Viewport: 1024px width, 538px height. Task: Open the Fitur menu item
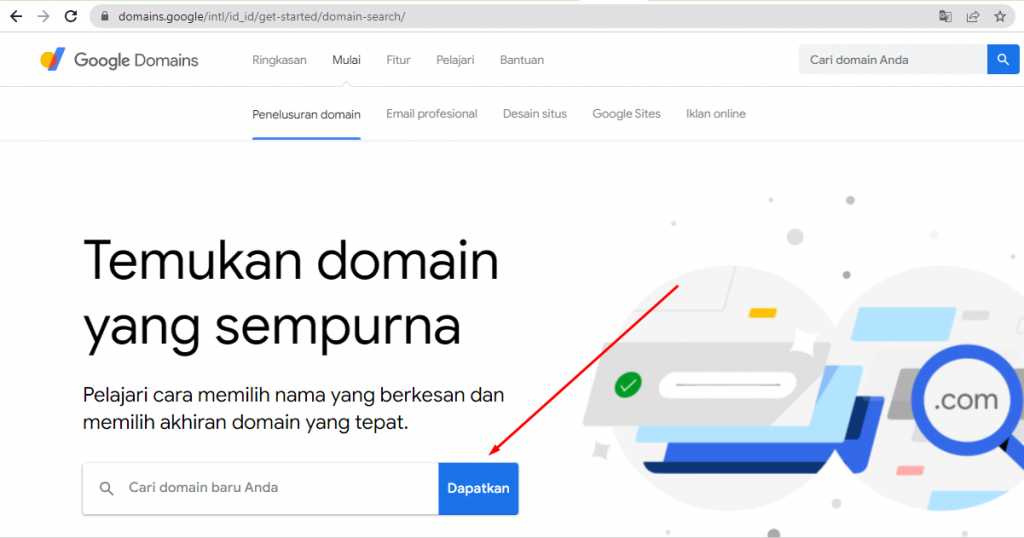click(398, 60)
